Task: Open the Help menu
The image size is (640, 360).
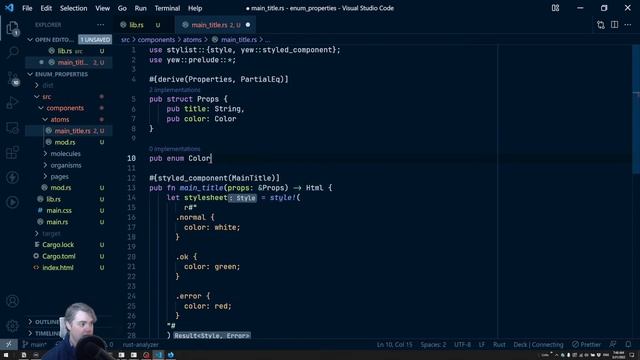Action: (195, 8)
